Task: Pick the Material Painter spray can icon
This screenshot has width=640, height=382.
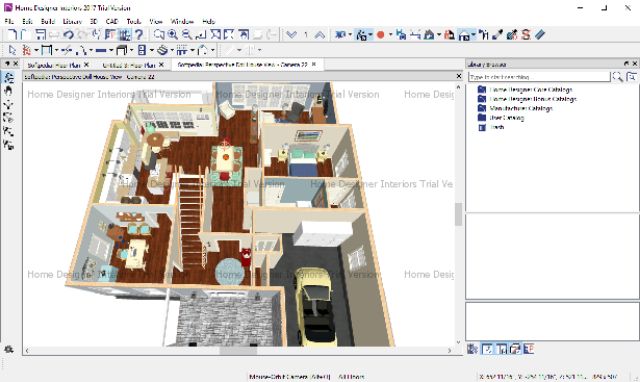Action: pos(512,35)
